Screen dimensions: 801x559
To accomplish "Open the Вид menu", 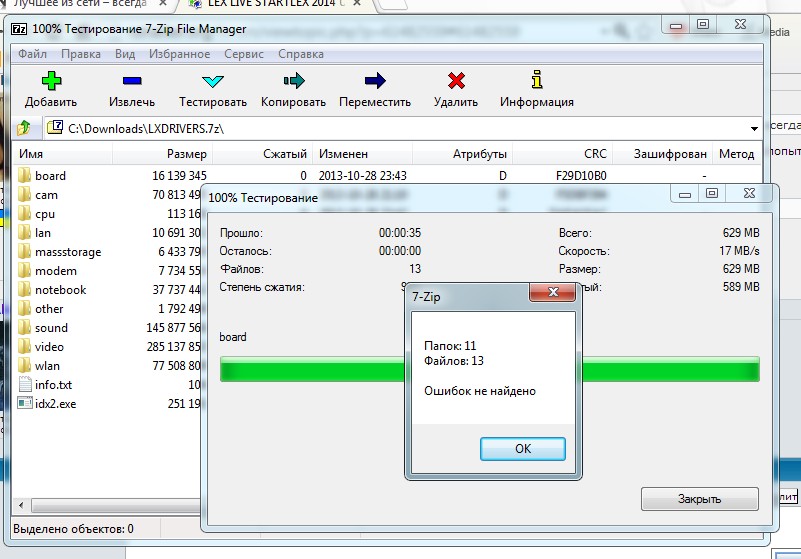I will coord(125,54).
